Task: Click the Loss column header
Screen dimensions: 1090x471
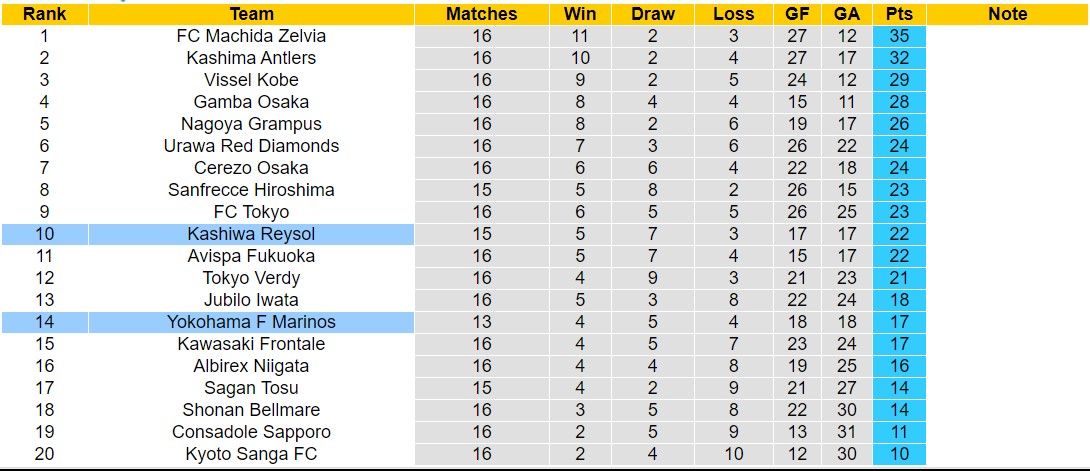Action: (734, 14)
